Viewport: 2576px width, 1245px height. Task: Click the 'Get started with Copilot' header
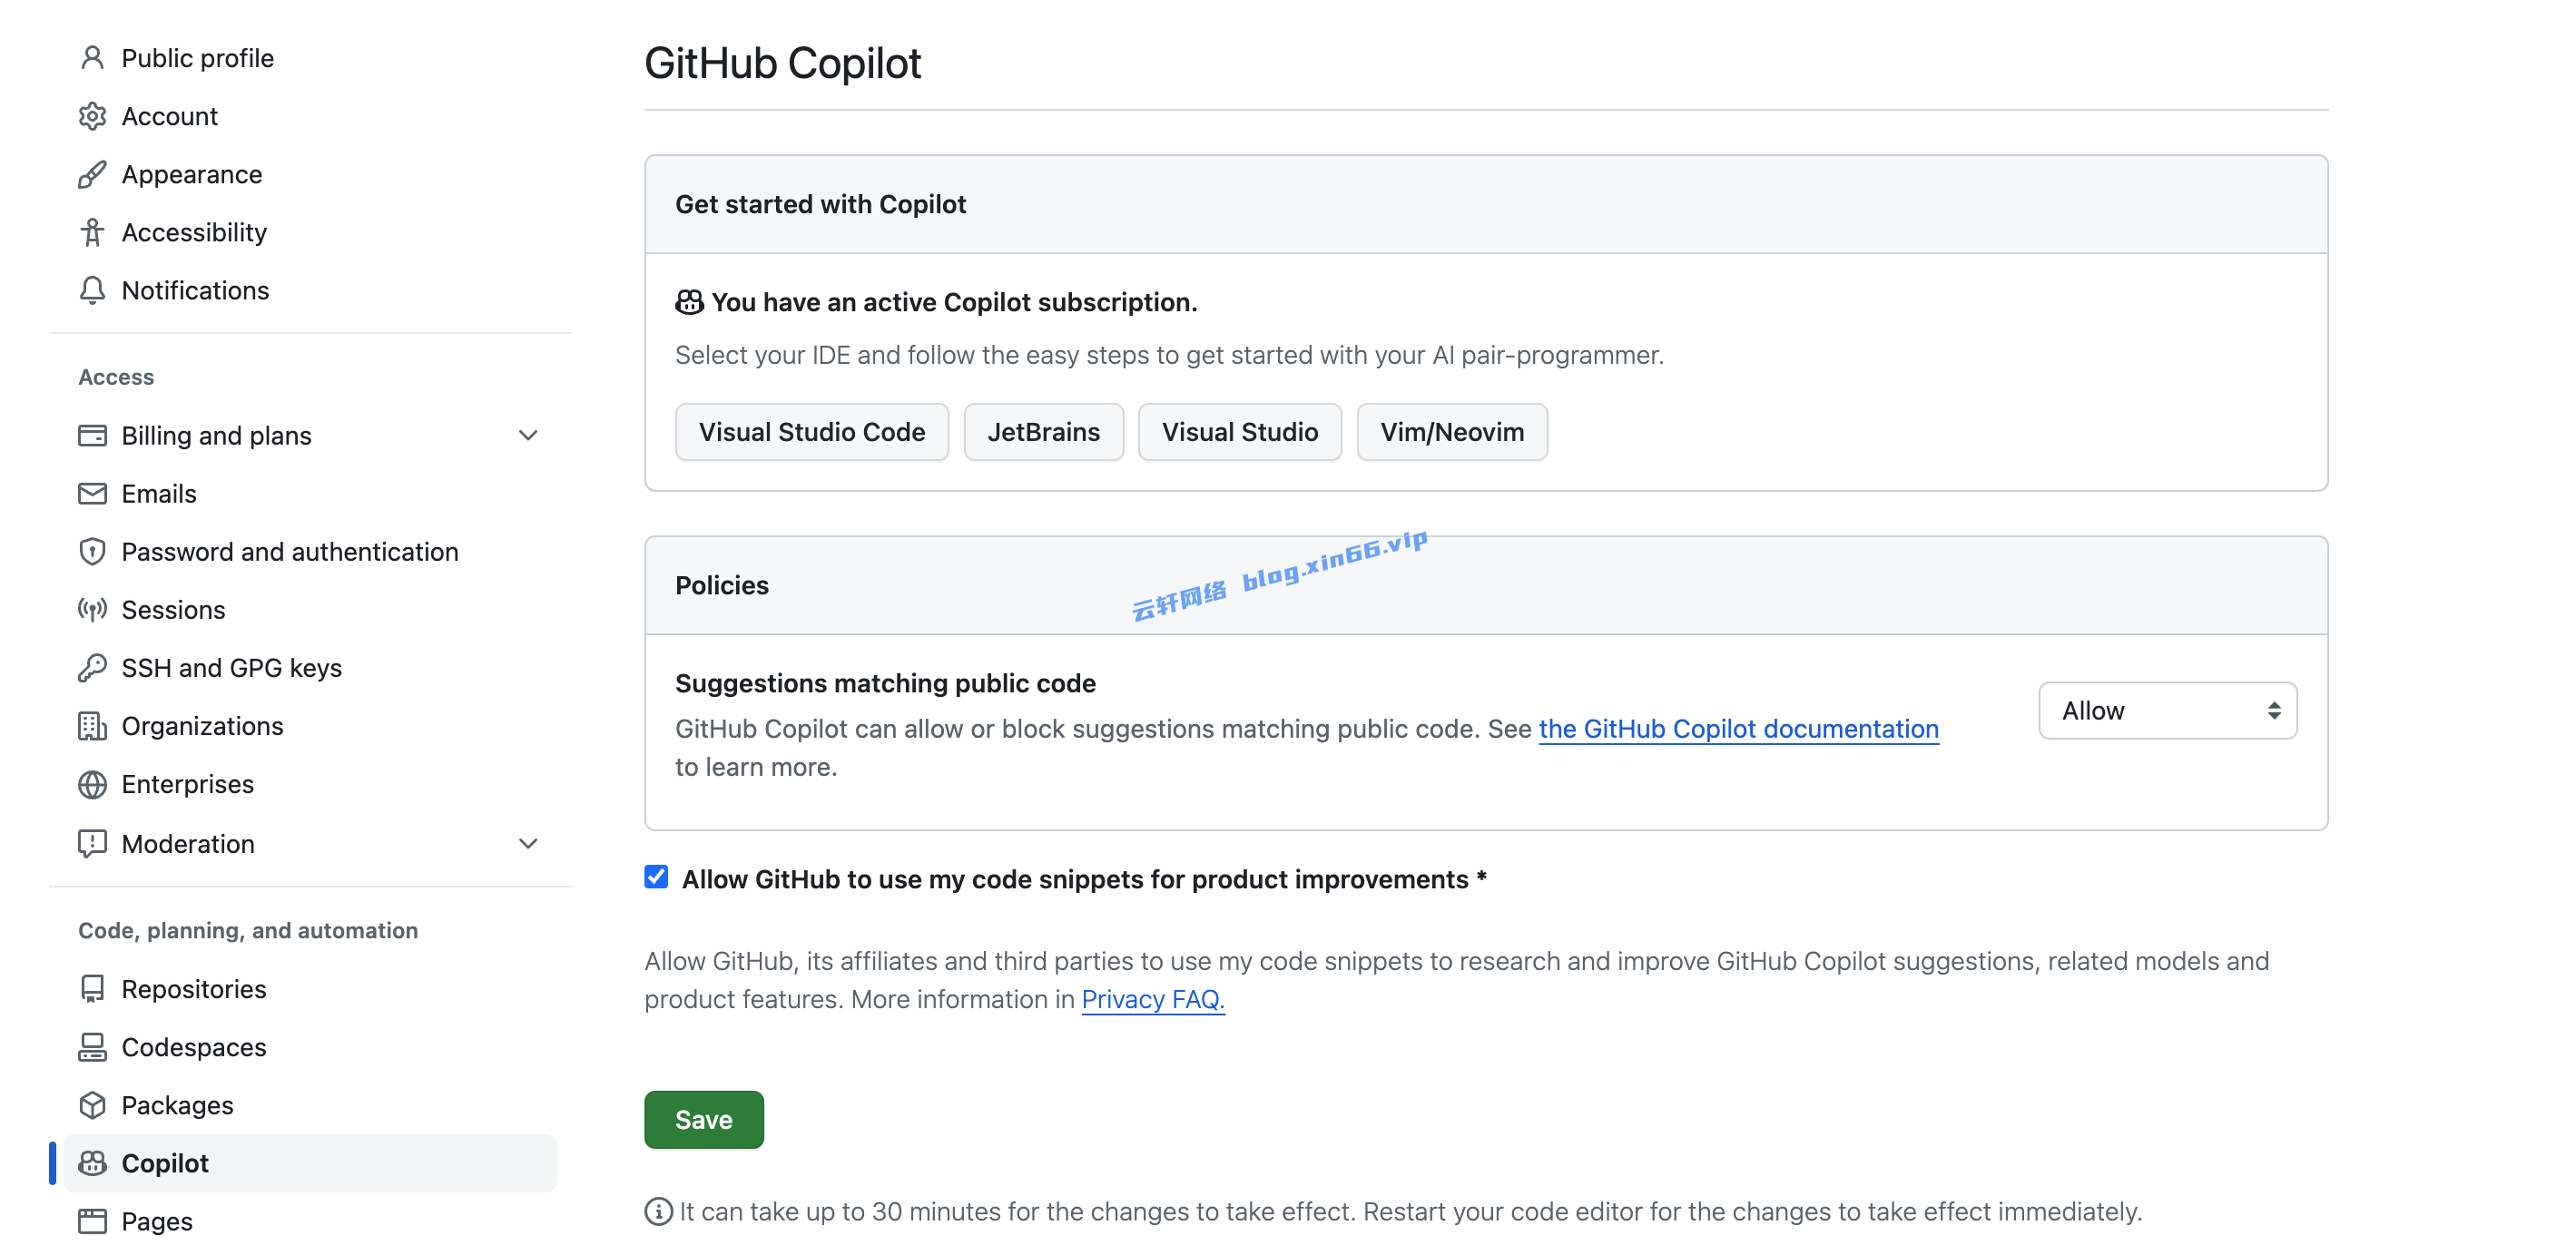pyautogui.click(x=820, y=204)
